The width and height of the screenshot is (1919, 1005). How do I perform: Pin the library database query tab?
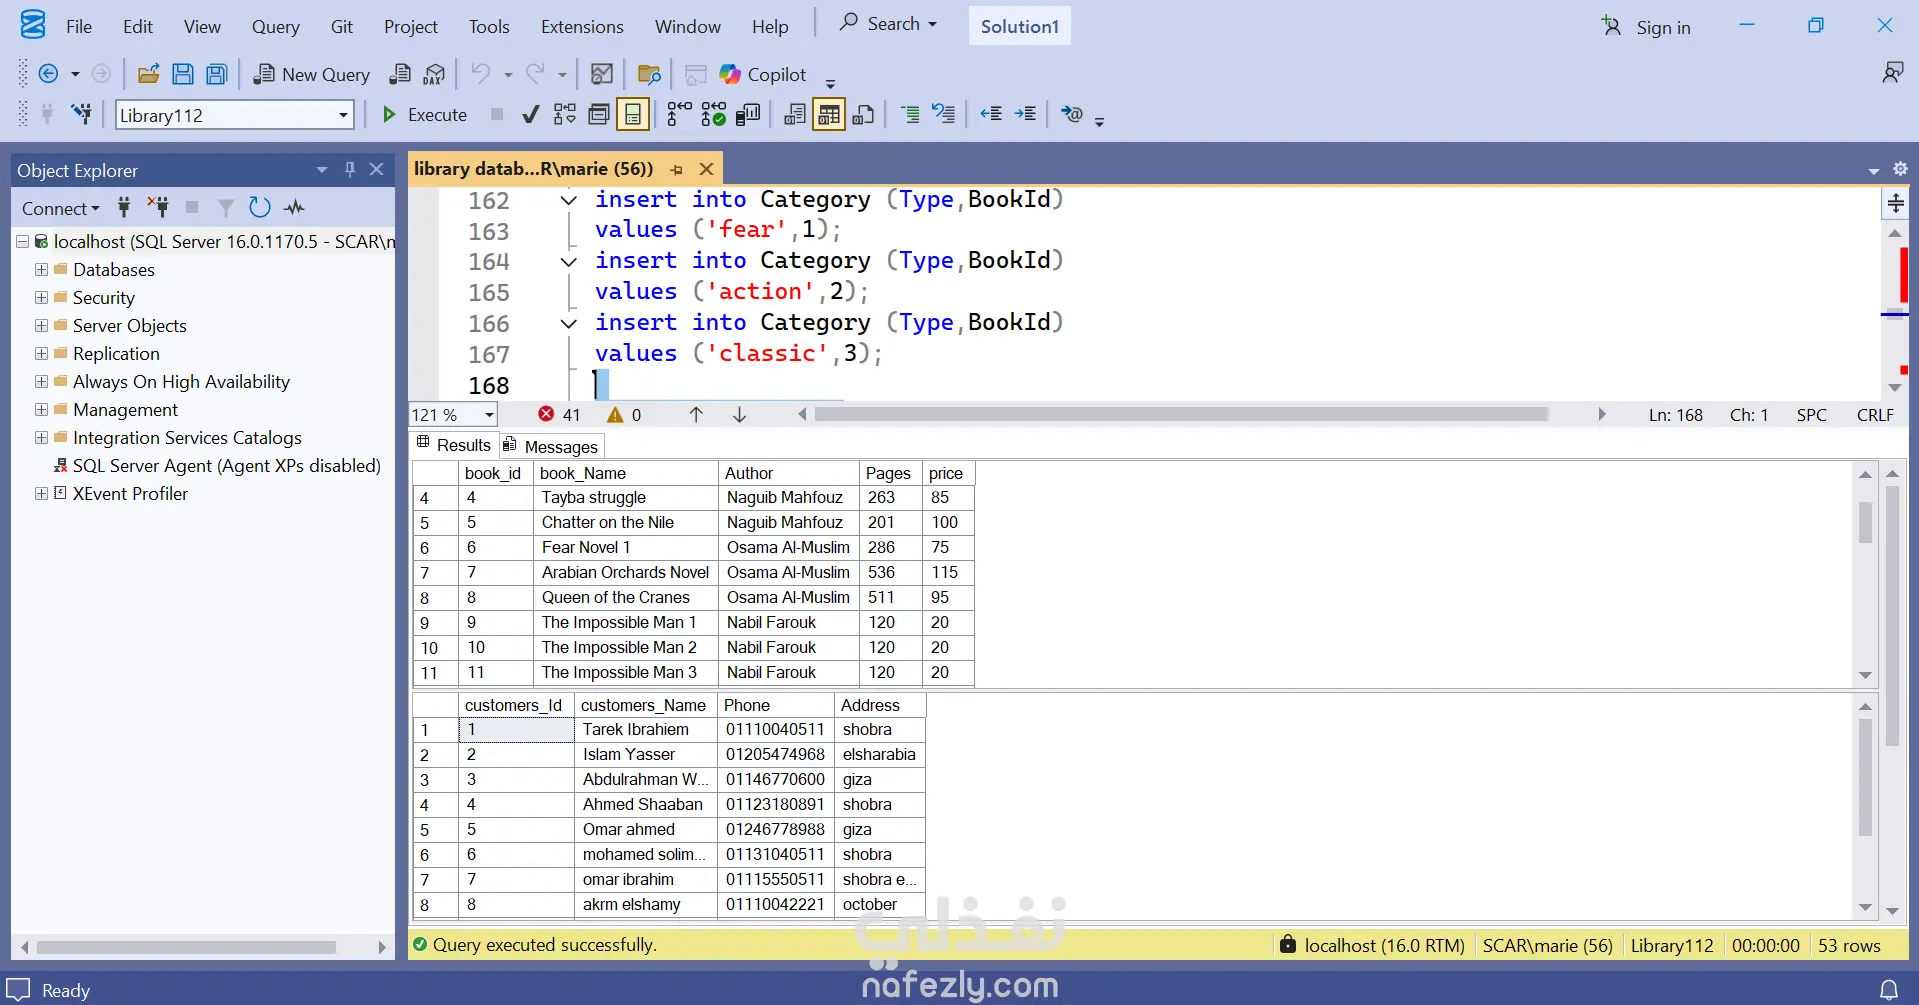677,170
